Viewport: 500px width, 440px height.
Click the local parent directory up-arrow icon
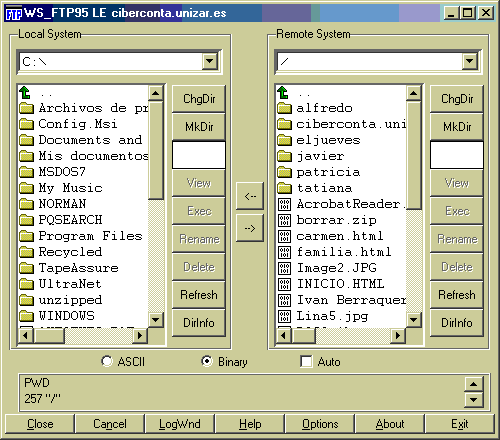[25, 92]
